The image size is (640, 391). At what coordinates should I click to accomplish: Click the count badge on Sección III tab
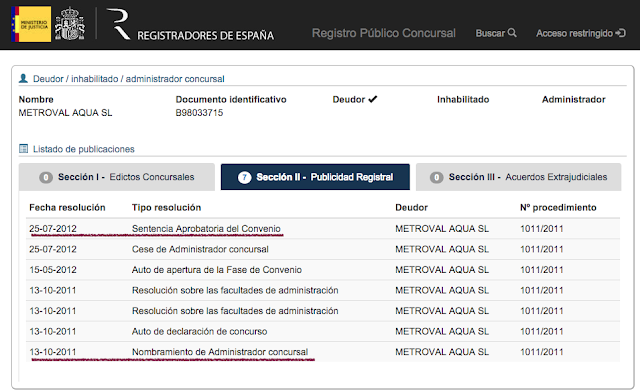coord(436,178)
